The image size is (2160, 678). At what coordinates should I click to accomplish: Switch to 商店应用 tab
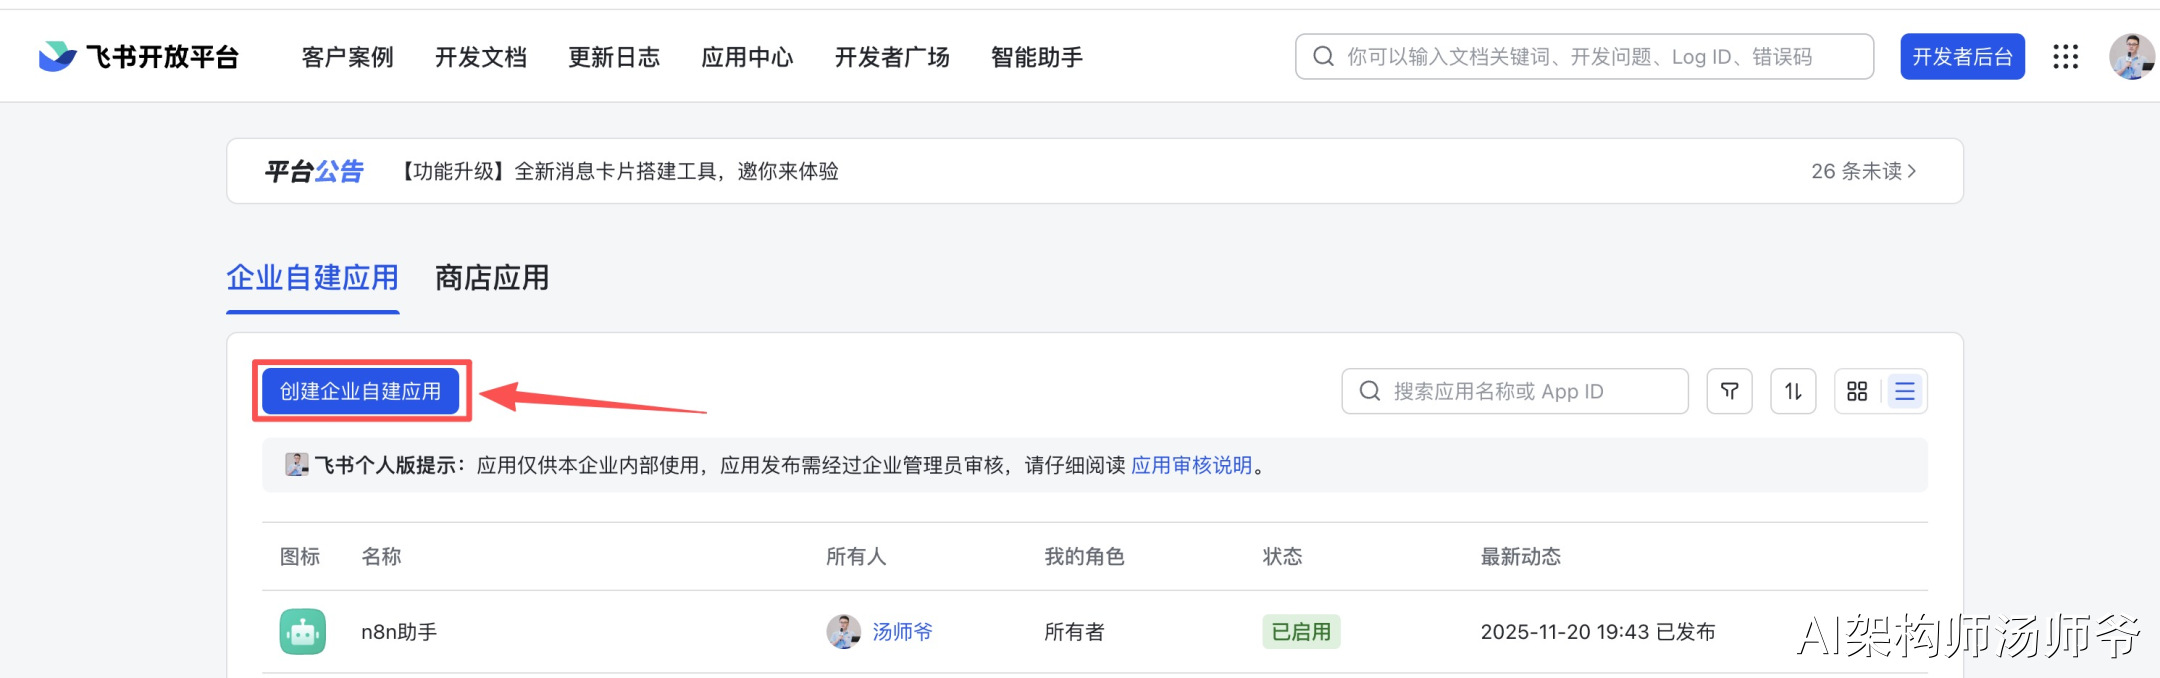point(491,277)
